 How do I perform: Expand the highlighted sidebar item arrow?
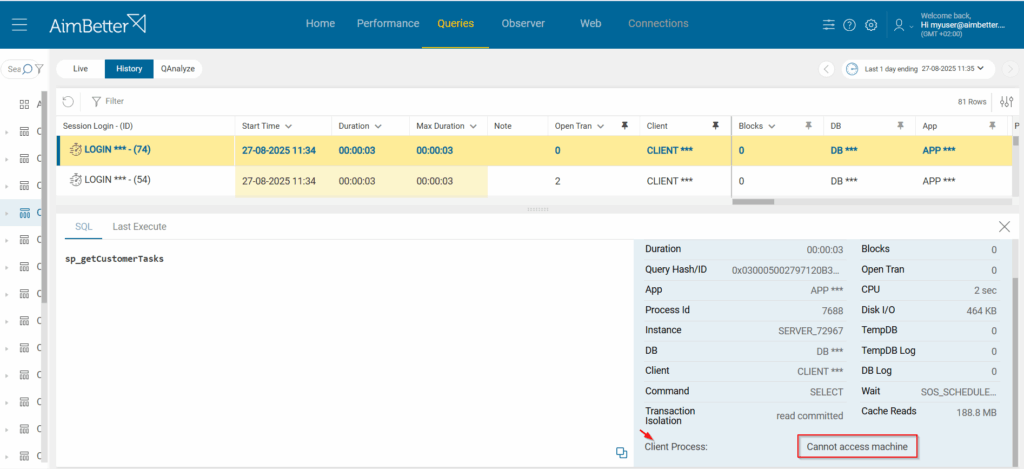(x=7, y=212)
